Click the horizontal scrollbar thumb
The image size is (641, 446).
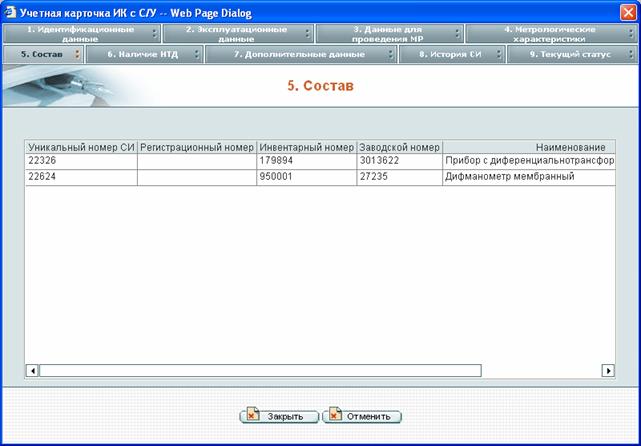click(260, 371)
